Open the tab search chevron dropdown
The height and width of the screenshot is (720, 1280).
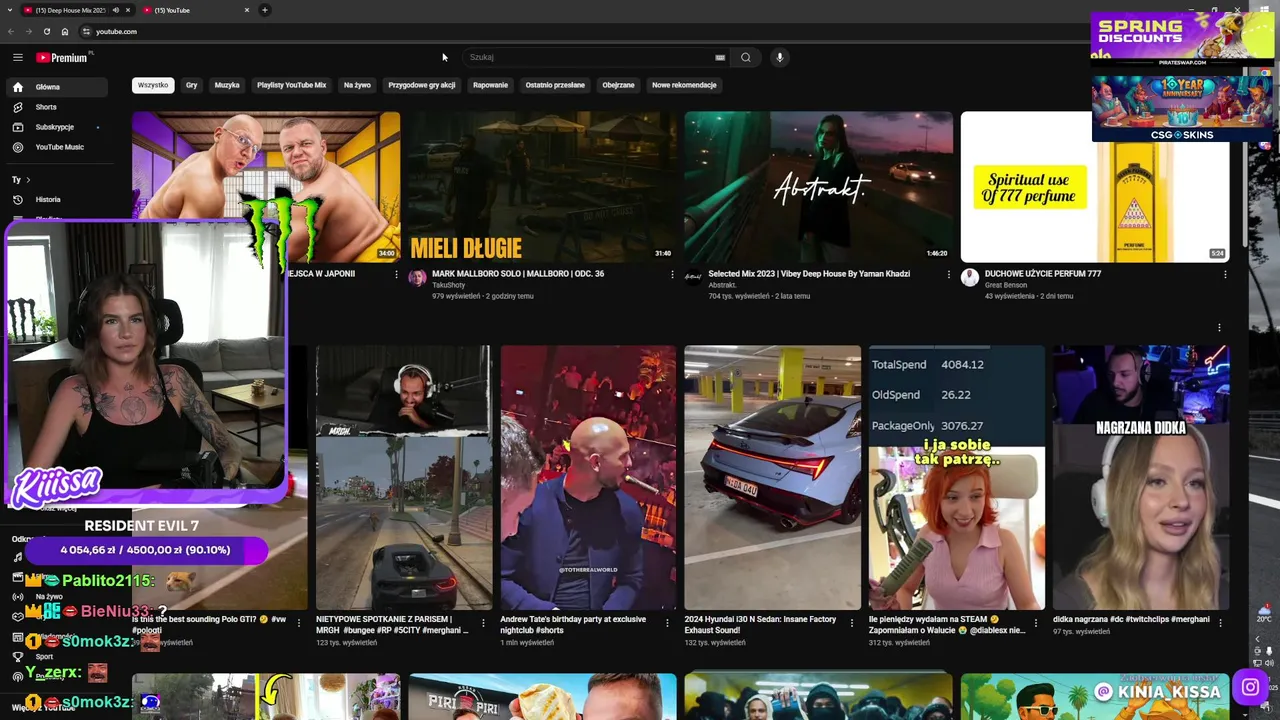[12, 10]
